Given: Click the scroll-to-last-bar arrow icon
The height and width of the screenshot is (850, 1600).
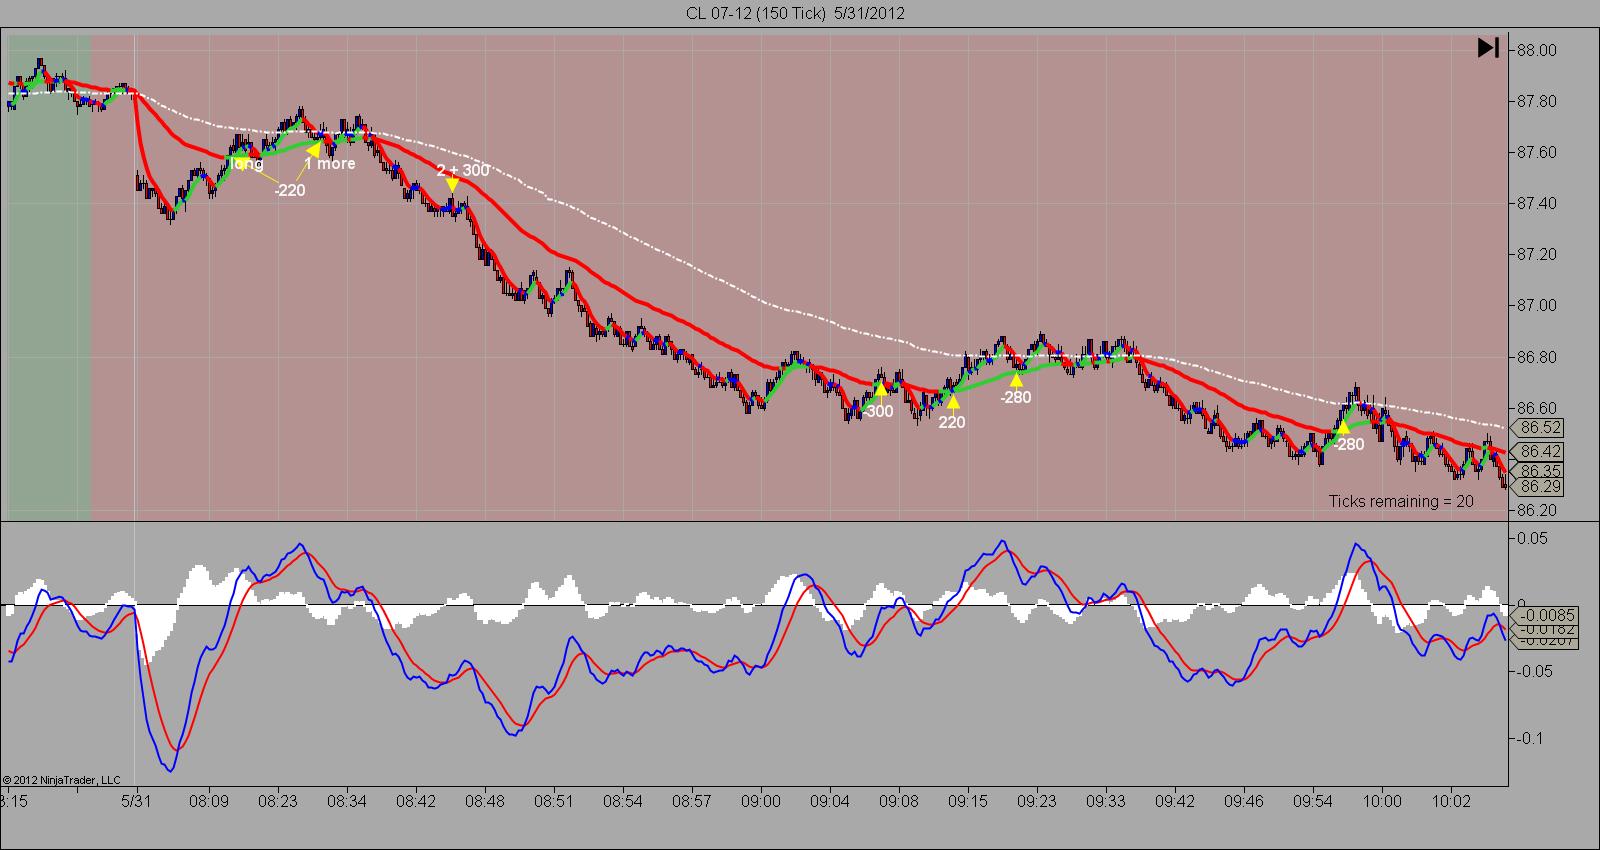Looking at the screenshot, I should coord(1488,48).
